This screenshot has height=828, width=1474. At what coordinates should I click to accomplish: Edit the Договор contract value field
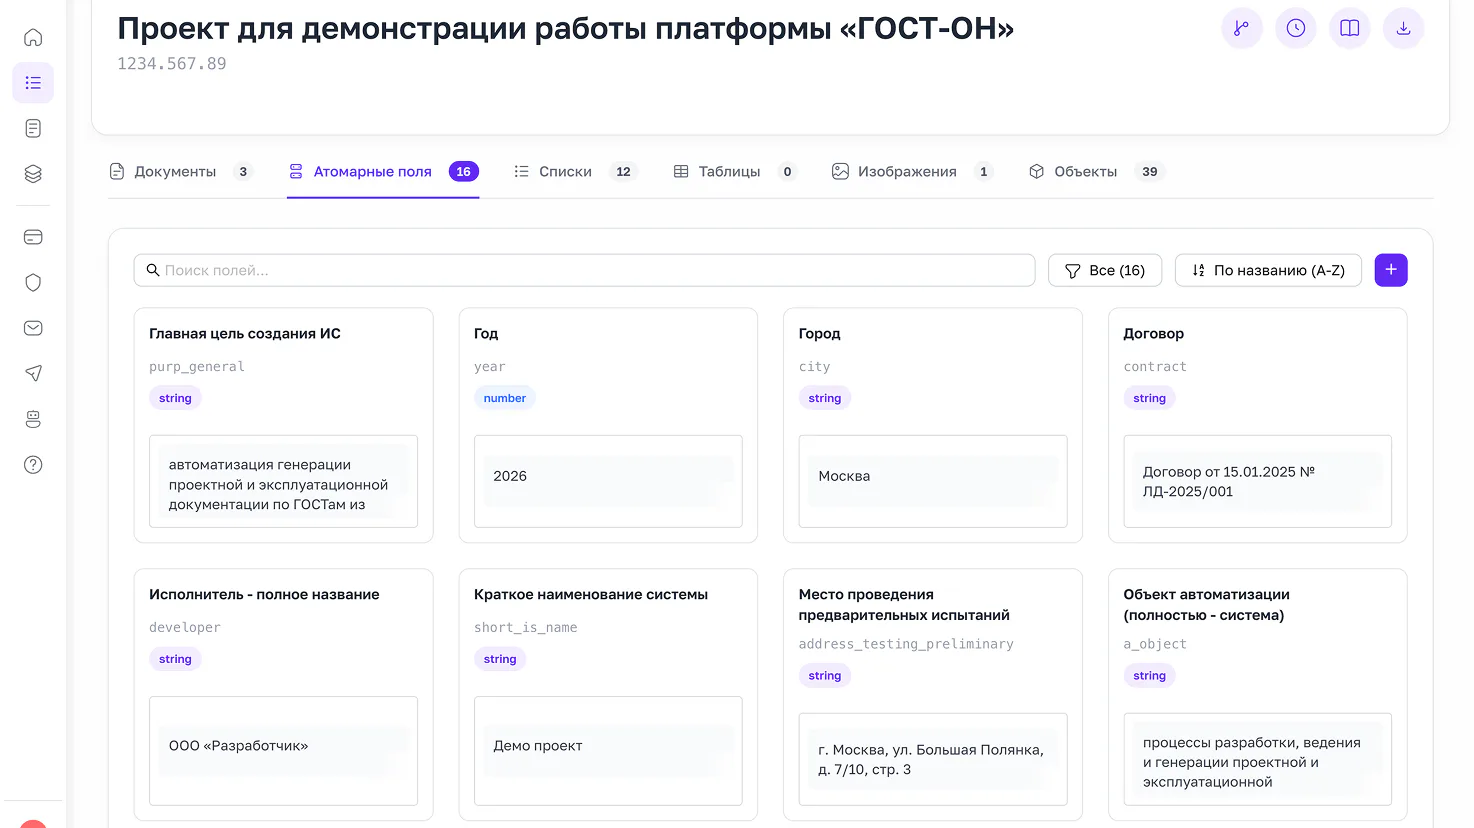coord(1257,481)
